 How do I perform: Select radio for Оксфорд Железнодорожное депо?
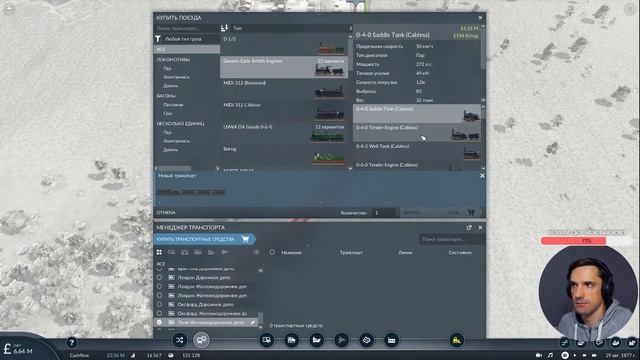pos(159,313)
